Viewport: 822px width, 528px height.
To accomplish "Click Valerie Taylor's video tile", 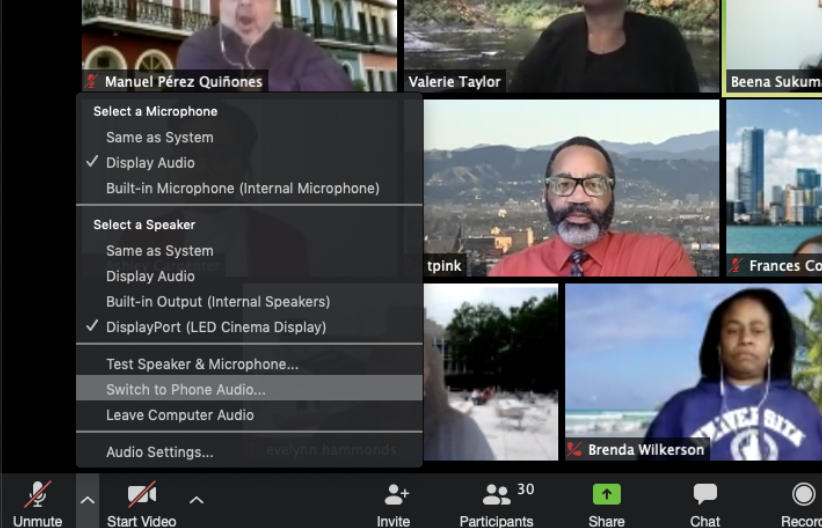I will (561, 46).
